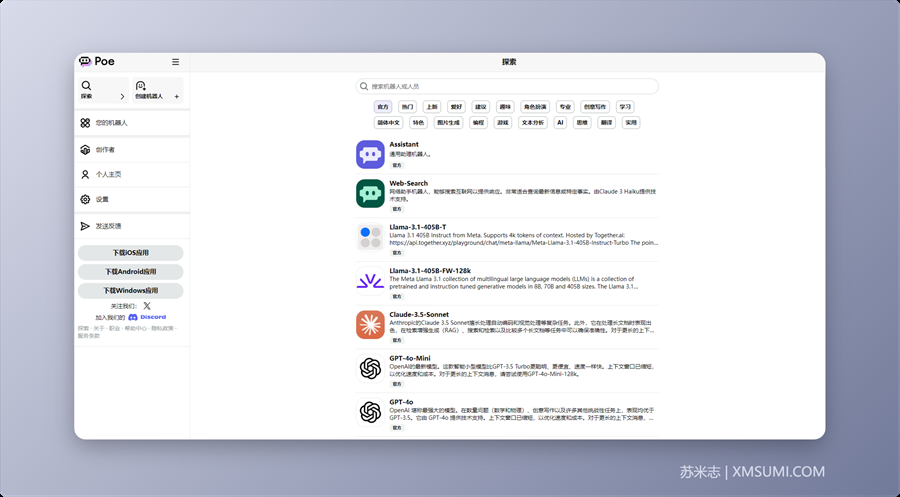
Task: Open 您的机器人 four-circles icon
Action: [86, 123]
